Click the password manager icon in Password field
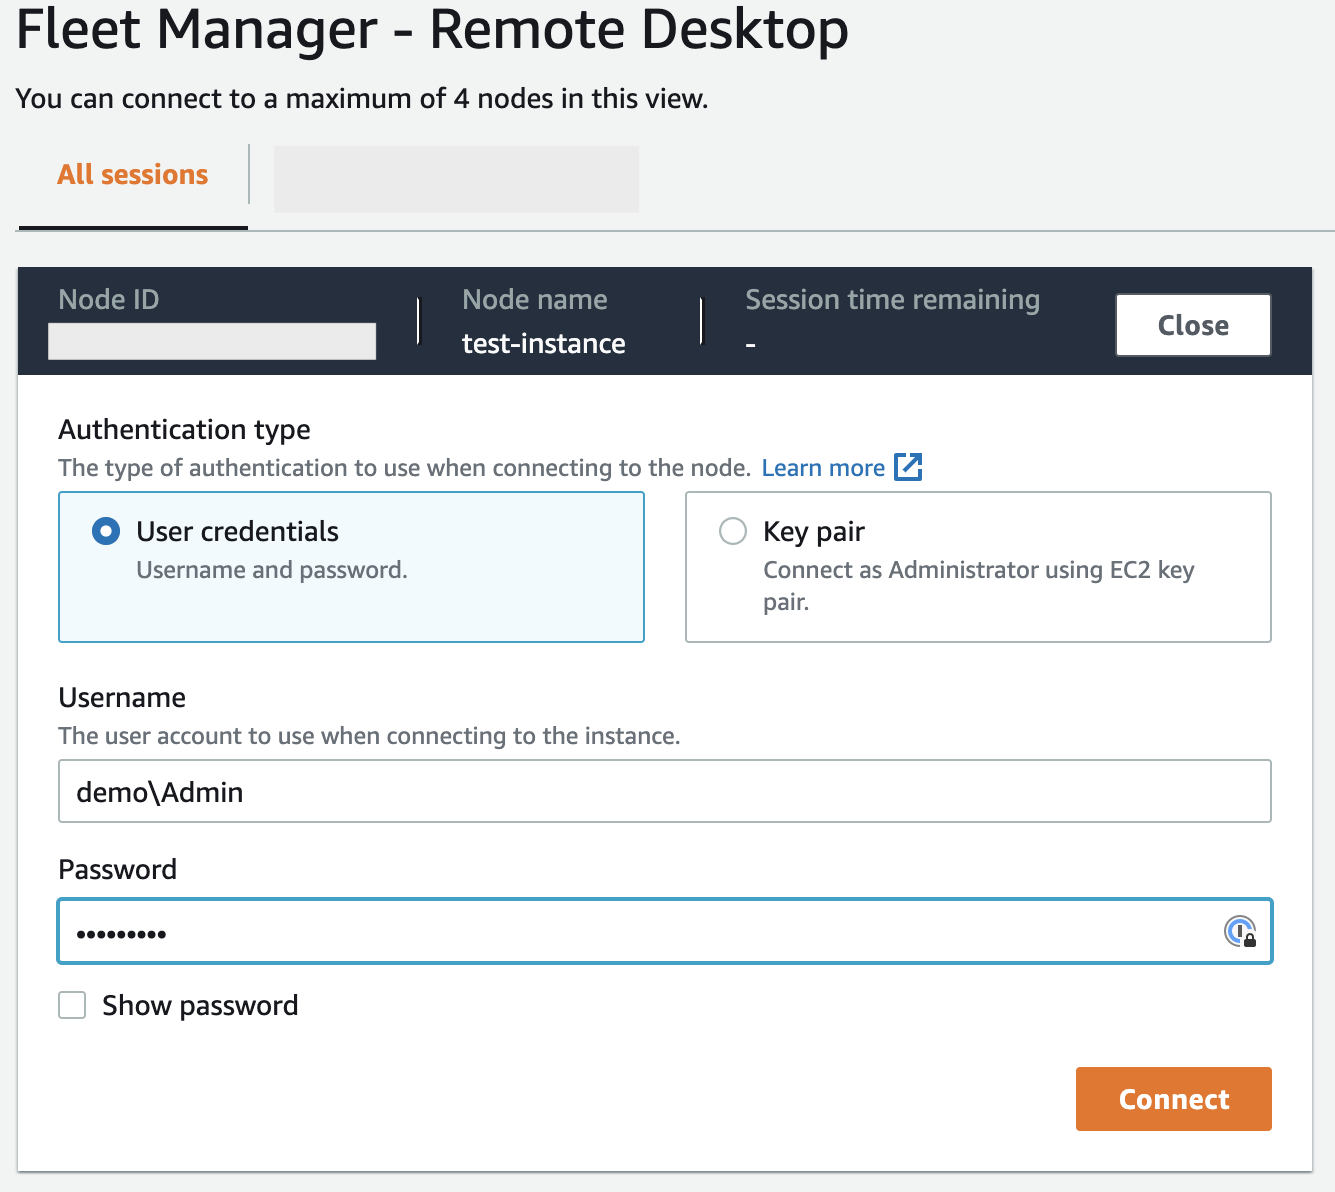The width and height of the screenshot is (1335, 1192). [x=1241, y=932]
